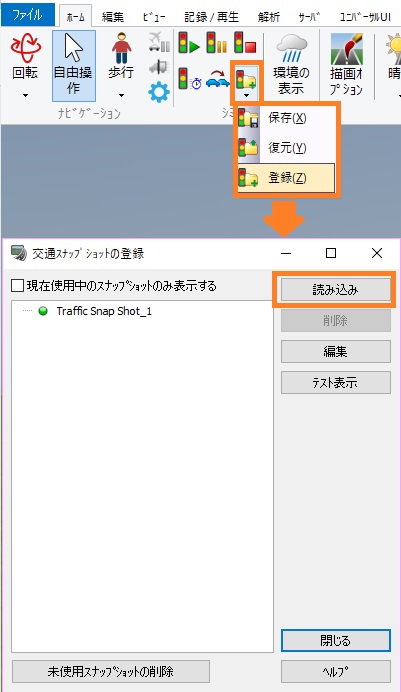
Task: Select Traffic Snap Shot_1 in the list
Action: point(104,311)
